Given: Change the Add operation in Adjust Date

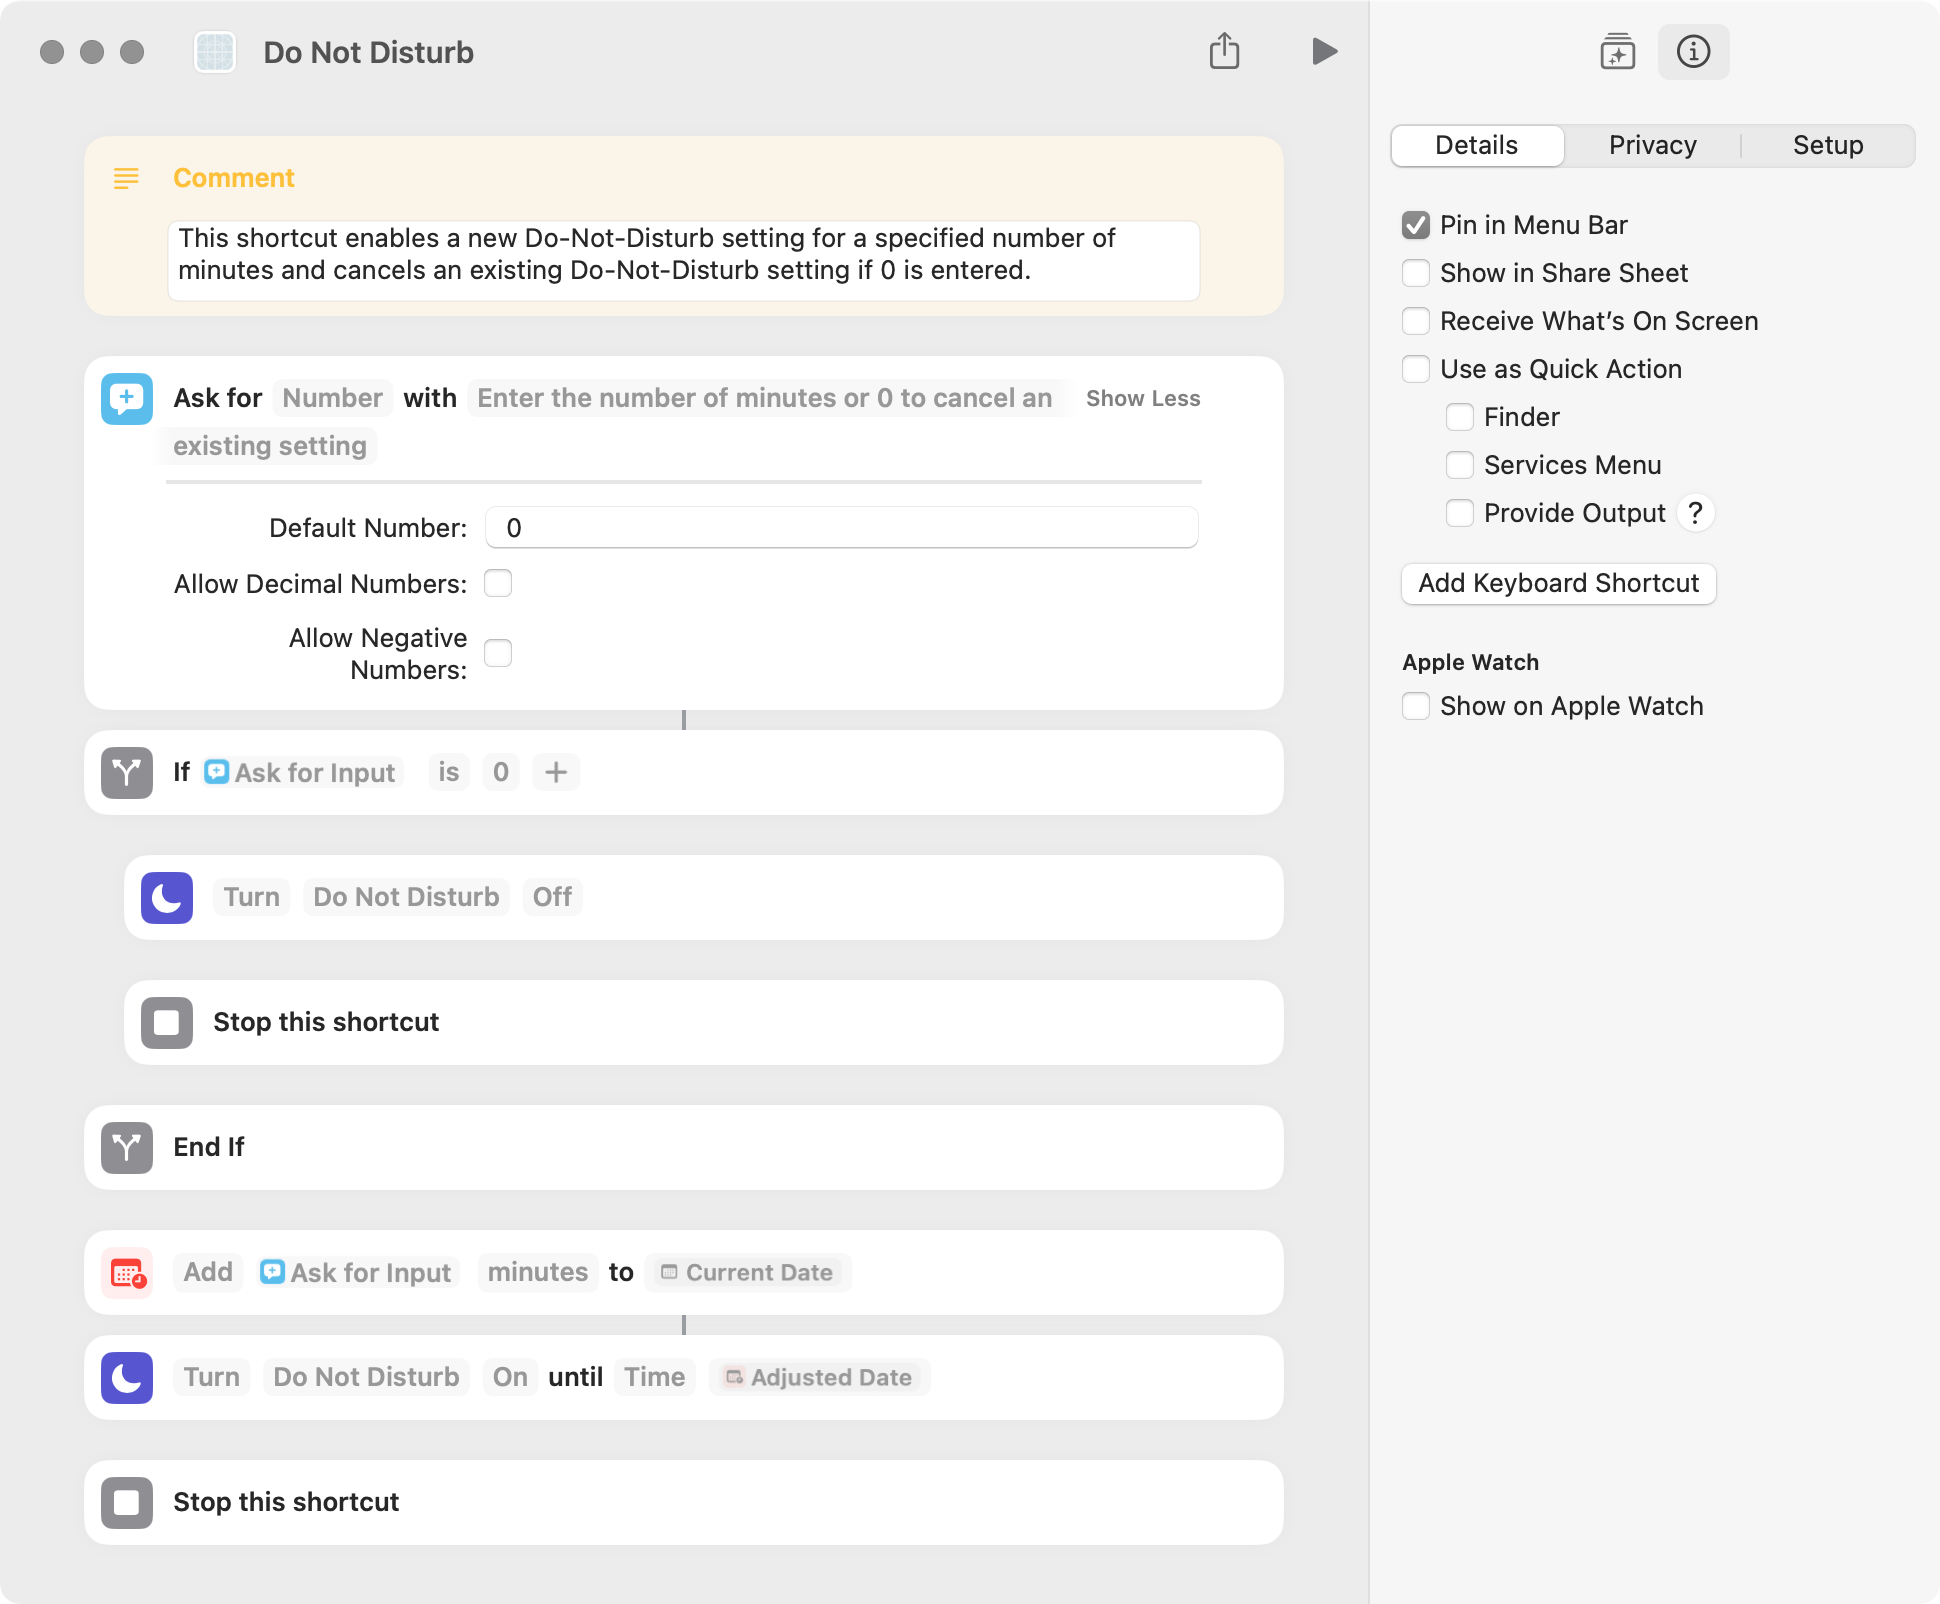Looking at the screenshot, I should (x=208, y=1272).
